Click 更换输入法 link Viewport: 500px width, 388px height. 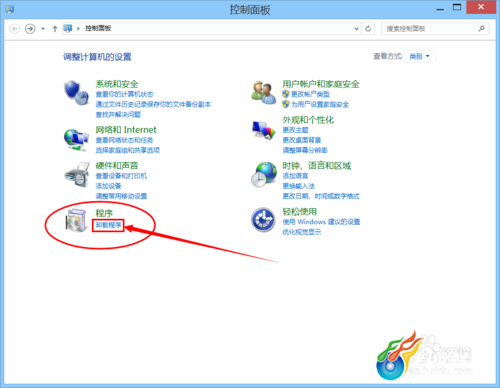[x=299, y=186]
